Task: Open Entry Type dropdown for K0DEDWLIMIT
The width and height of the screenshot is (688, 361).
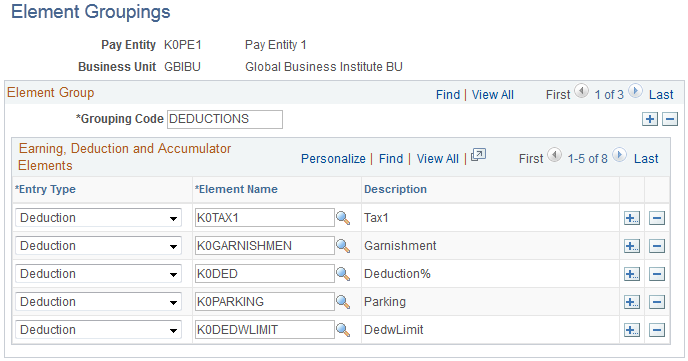Action: pyautogui.click(x=98, y=330)
